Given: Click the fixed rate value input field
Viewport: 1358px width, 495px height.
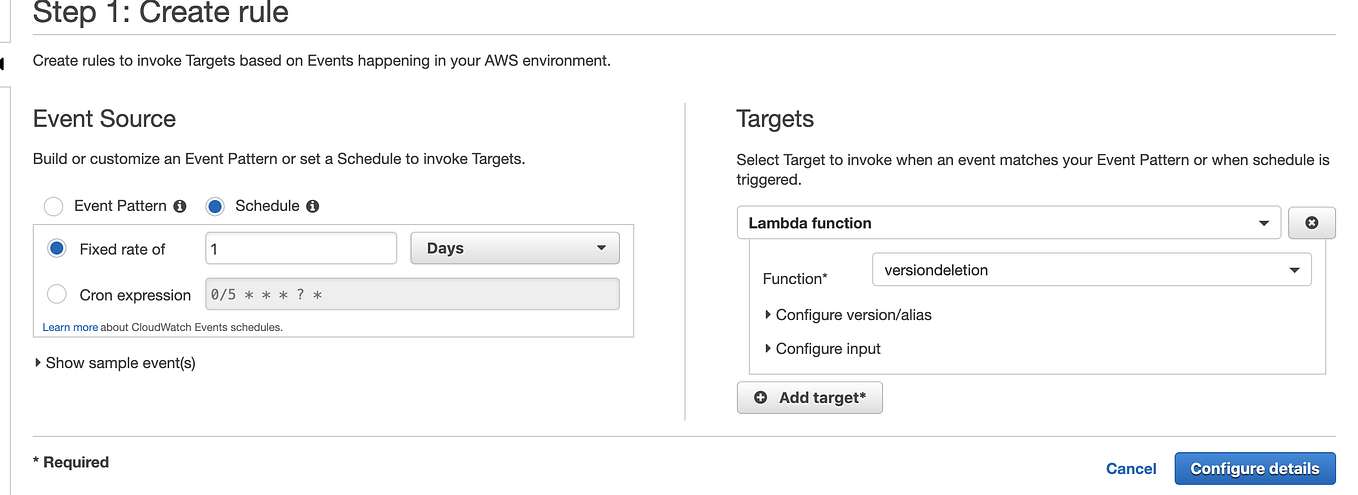Looking at the screenshot, I should (301, 248).
